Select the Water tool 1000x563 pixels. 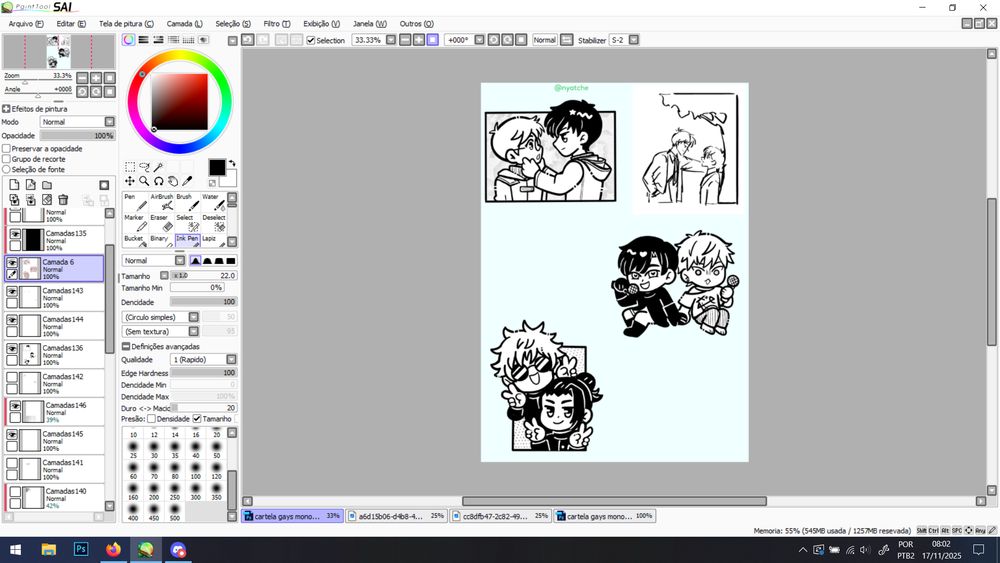[213, 202]
